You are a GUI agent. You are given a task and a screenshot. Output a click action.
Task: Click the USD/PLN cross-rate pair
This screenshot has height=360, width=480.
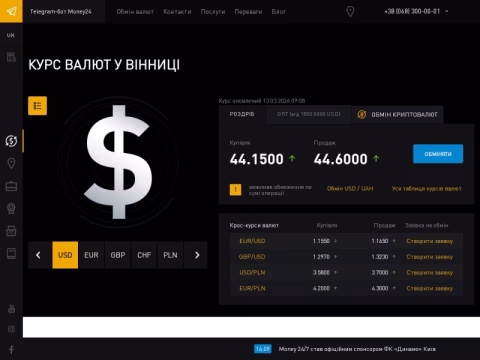[x=252, y=272]
